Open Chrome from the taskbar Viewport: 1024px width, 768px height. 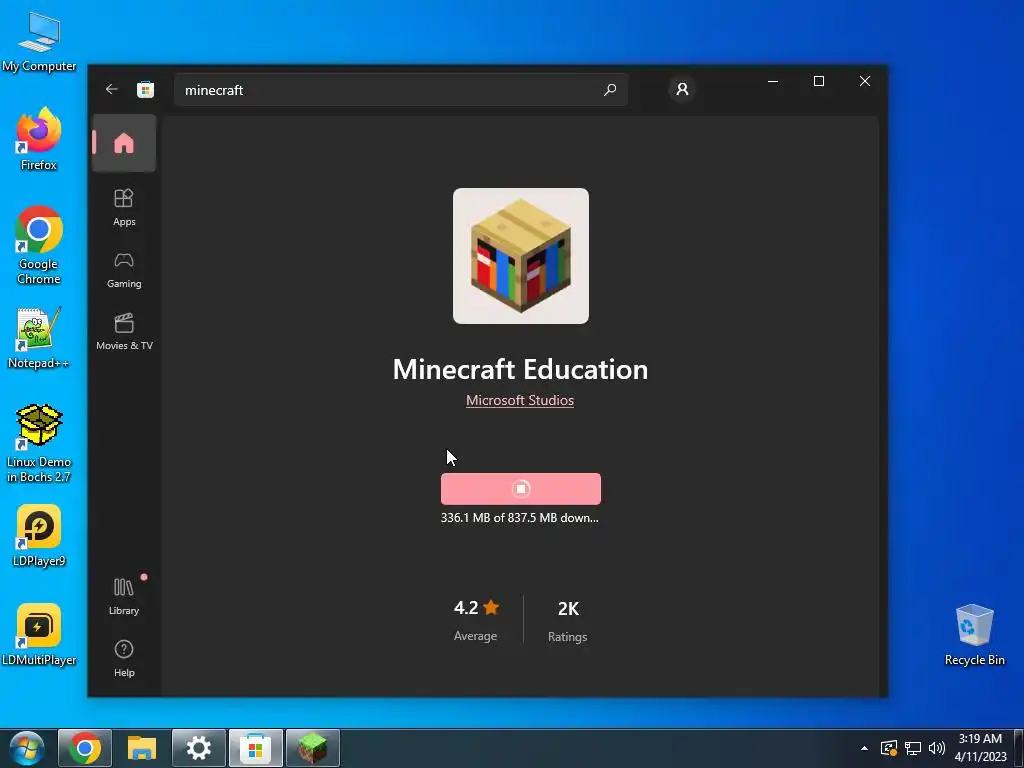85,748
